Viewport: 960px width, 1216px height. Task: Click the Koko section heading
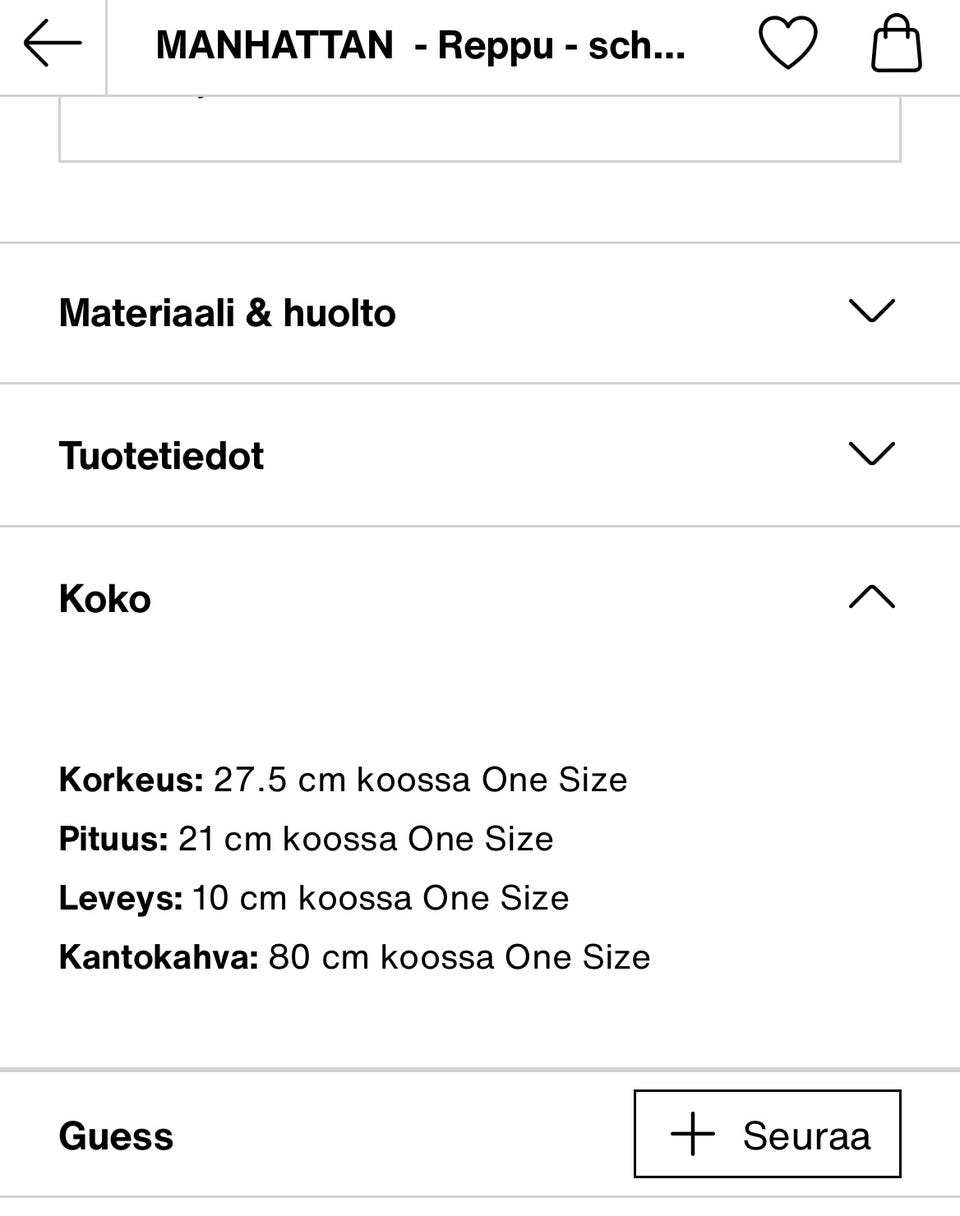(105, 599)
